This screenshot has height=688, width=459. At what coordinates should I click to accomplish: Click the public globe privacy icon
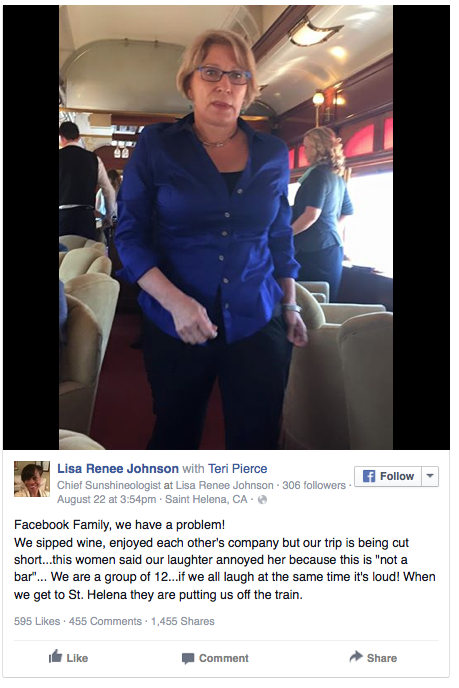pyautogui.click(x=262, y=500)
